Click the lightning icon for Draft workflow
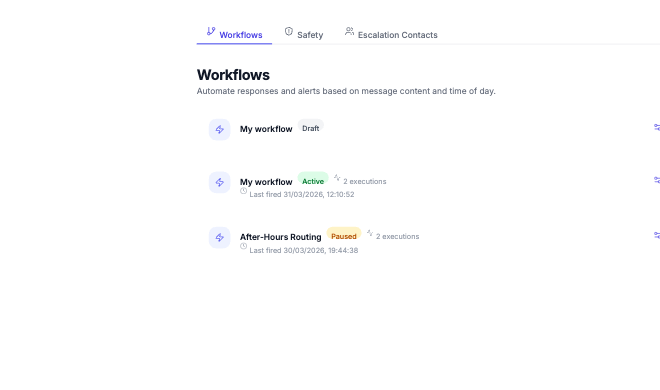Image resolution: width=660 pixels, height=390 pixels. coord(220,129)
